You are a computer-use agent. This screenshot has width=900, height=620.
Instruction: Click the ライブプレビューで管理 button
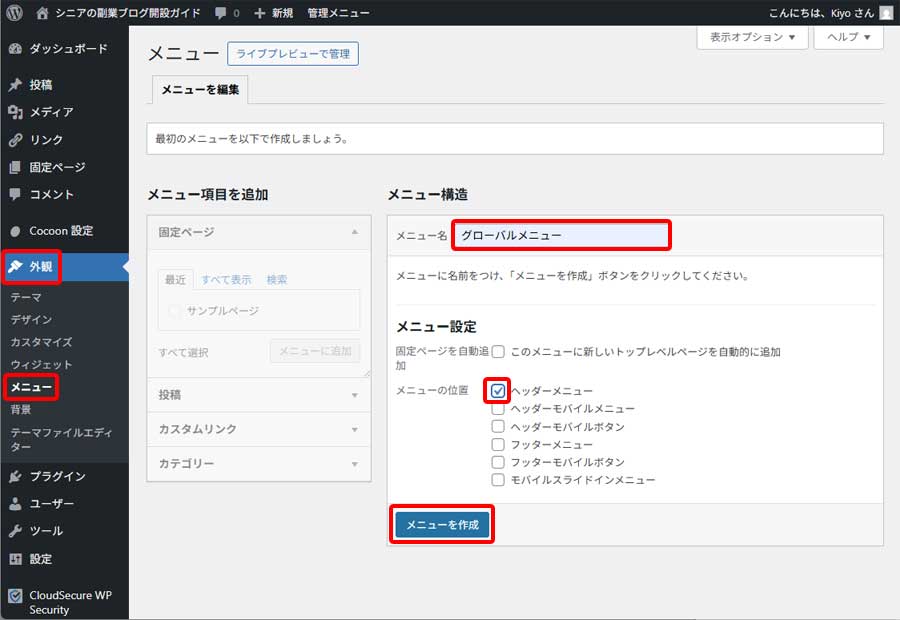pyautogui.click(x=293, y=54)
